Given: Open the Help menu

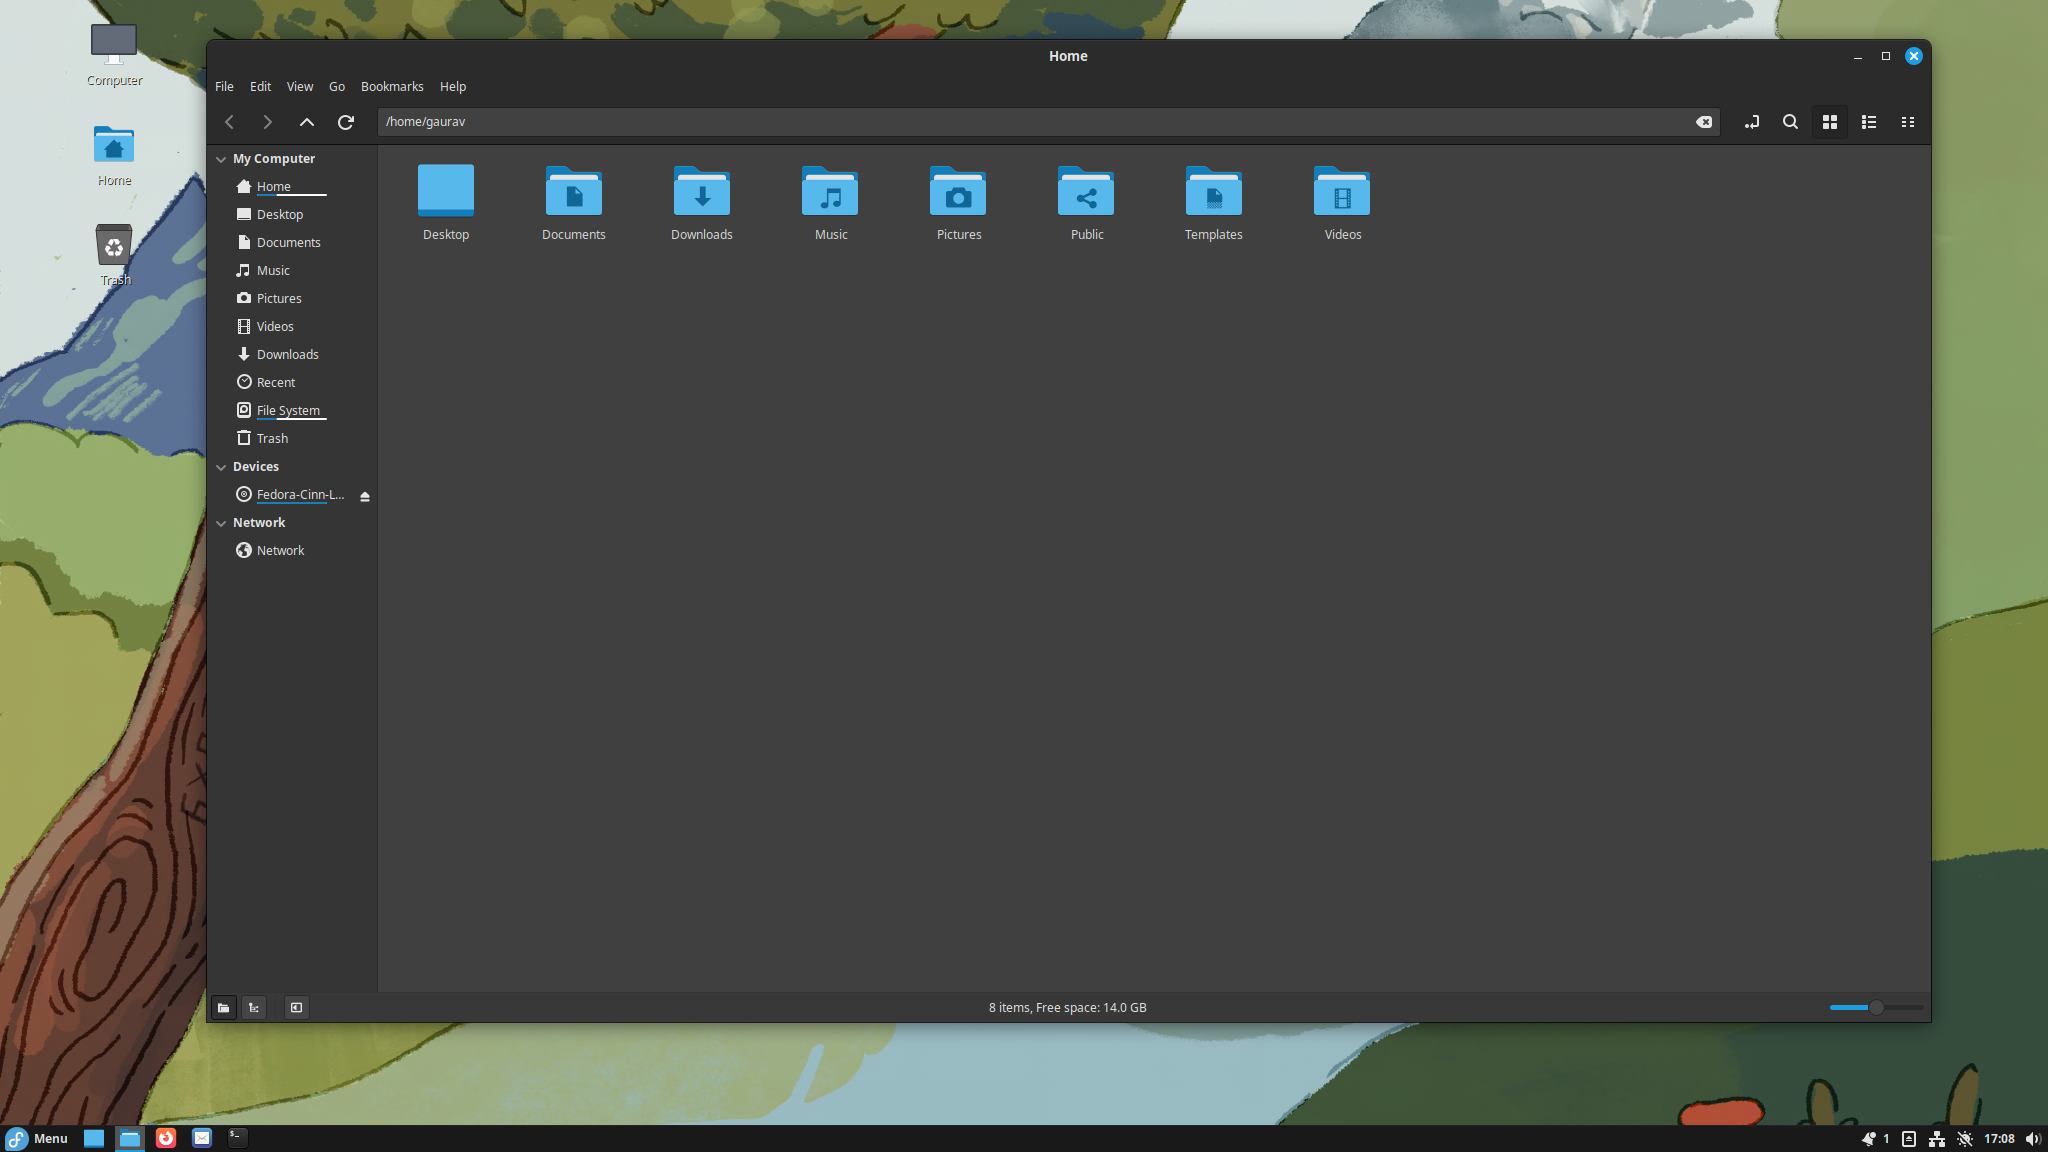Looking at the screenshot, I should point(453,87).
